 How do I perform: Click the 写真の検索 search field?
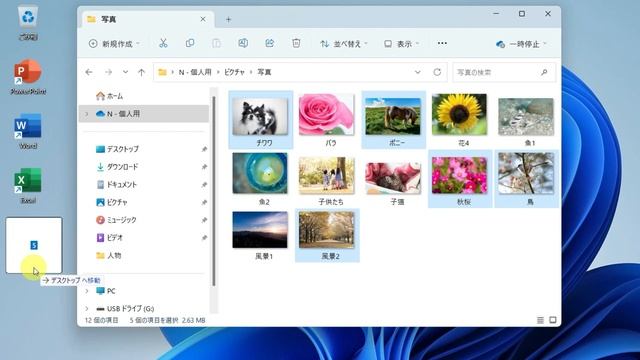coord(504,72)
